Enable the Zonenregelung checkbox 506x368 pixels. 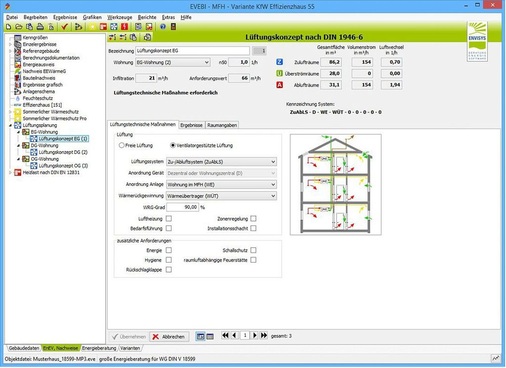point(253,219)
